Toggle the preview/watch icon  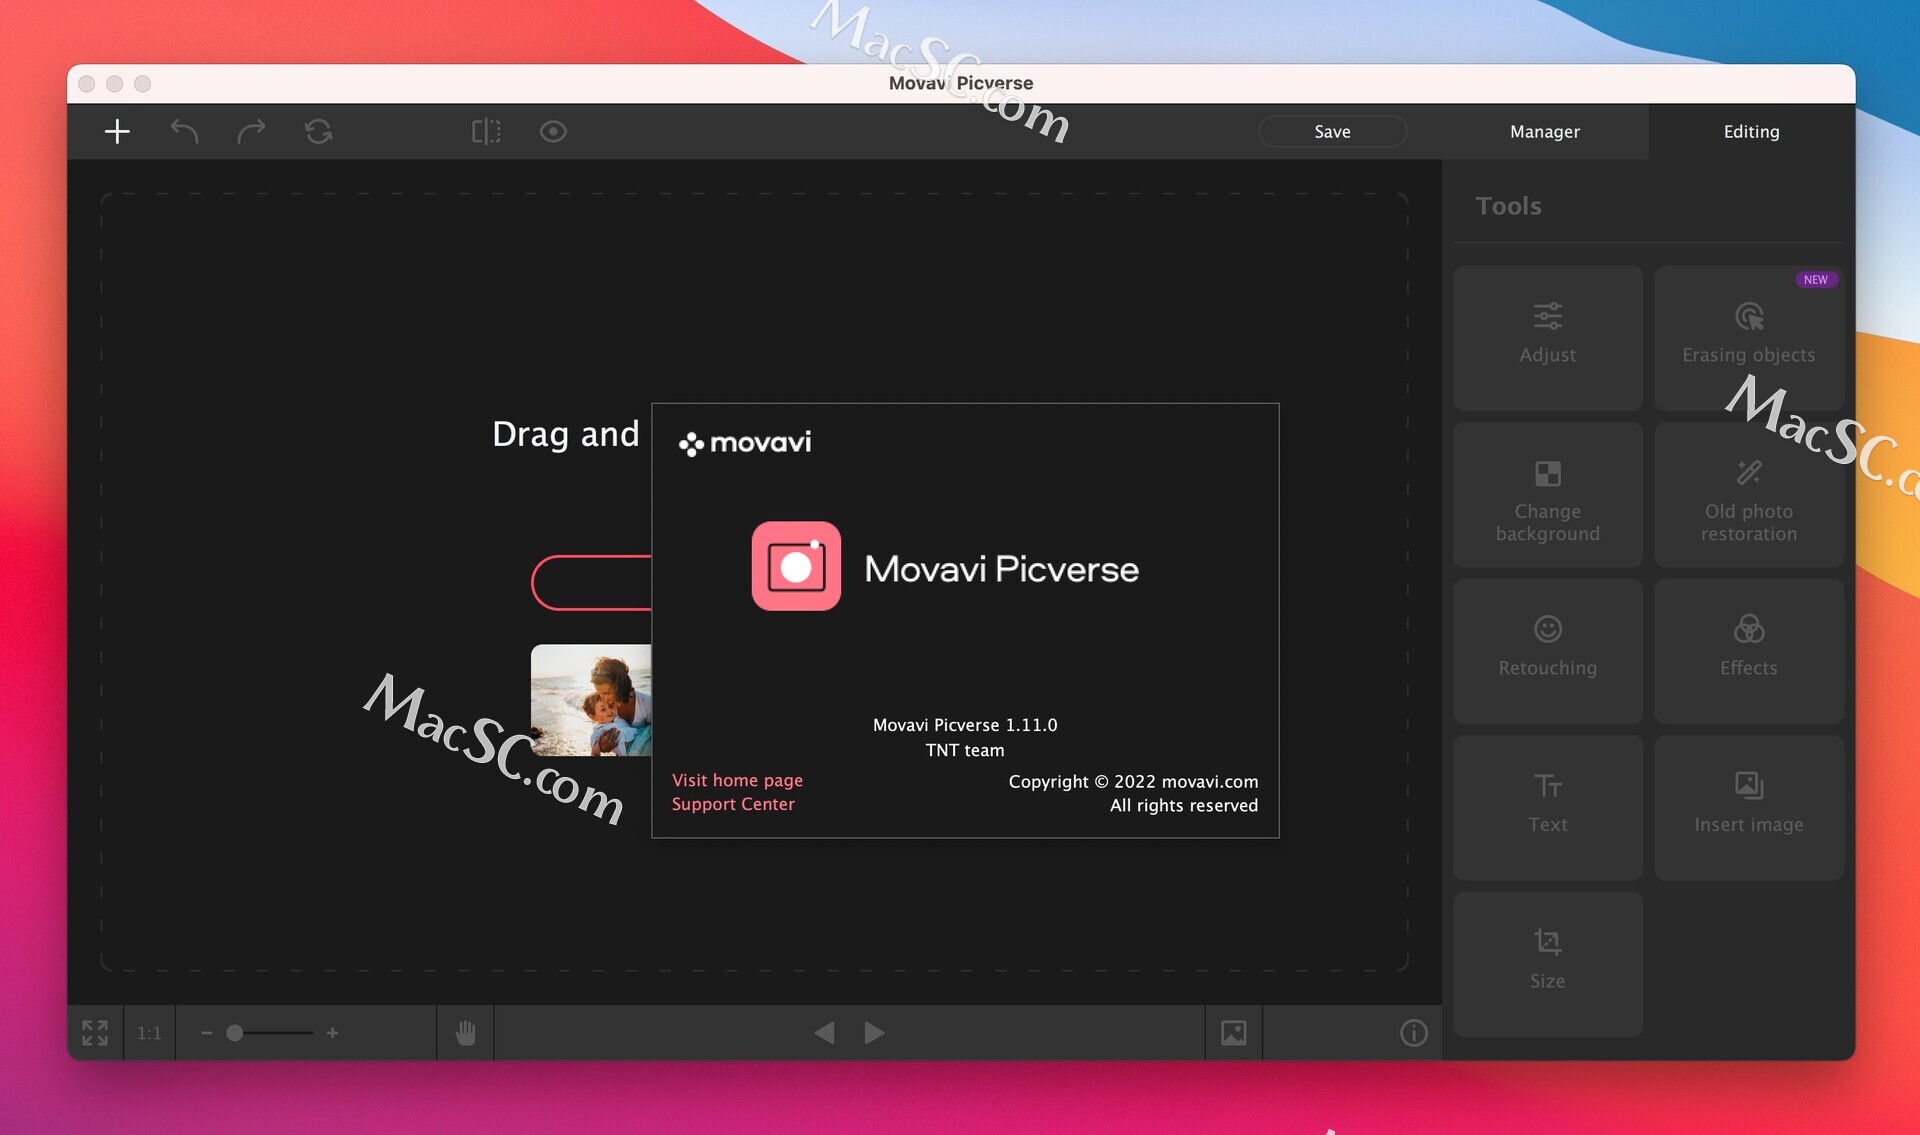coord(553,131)
